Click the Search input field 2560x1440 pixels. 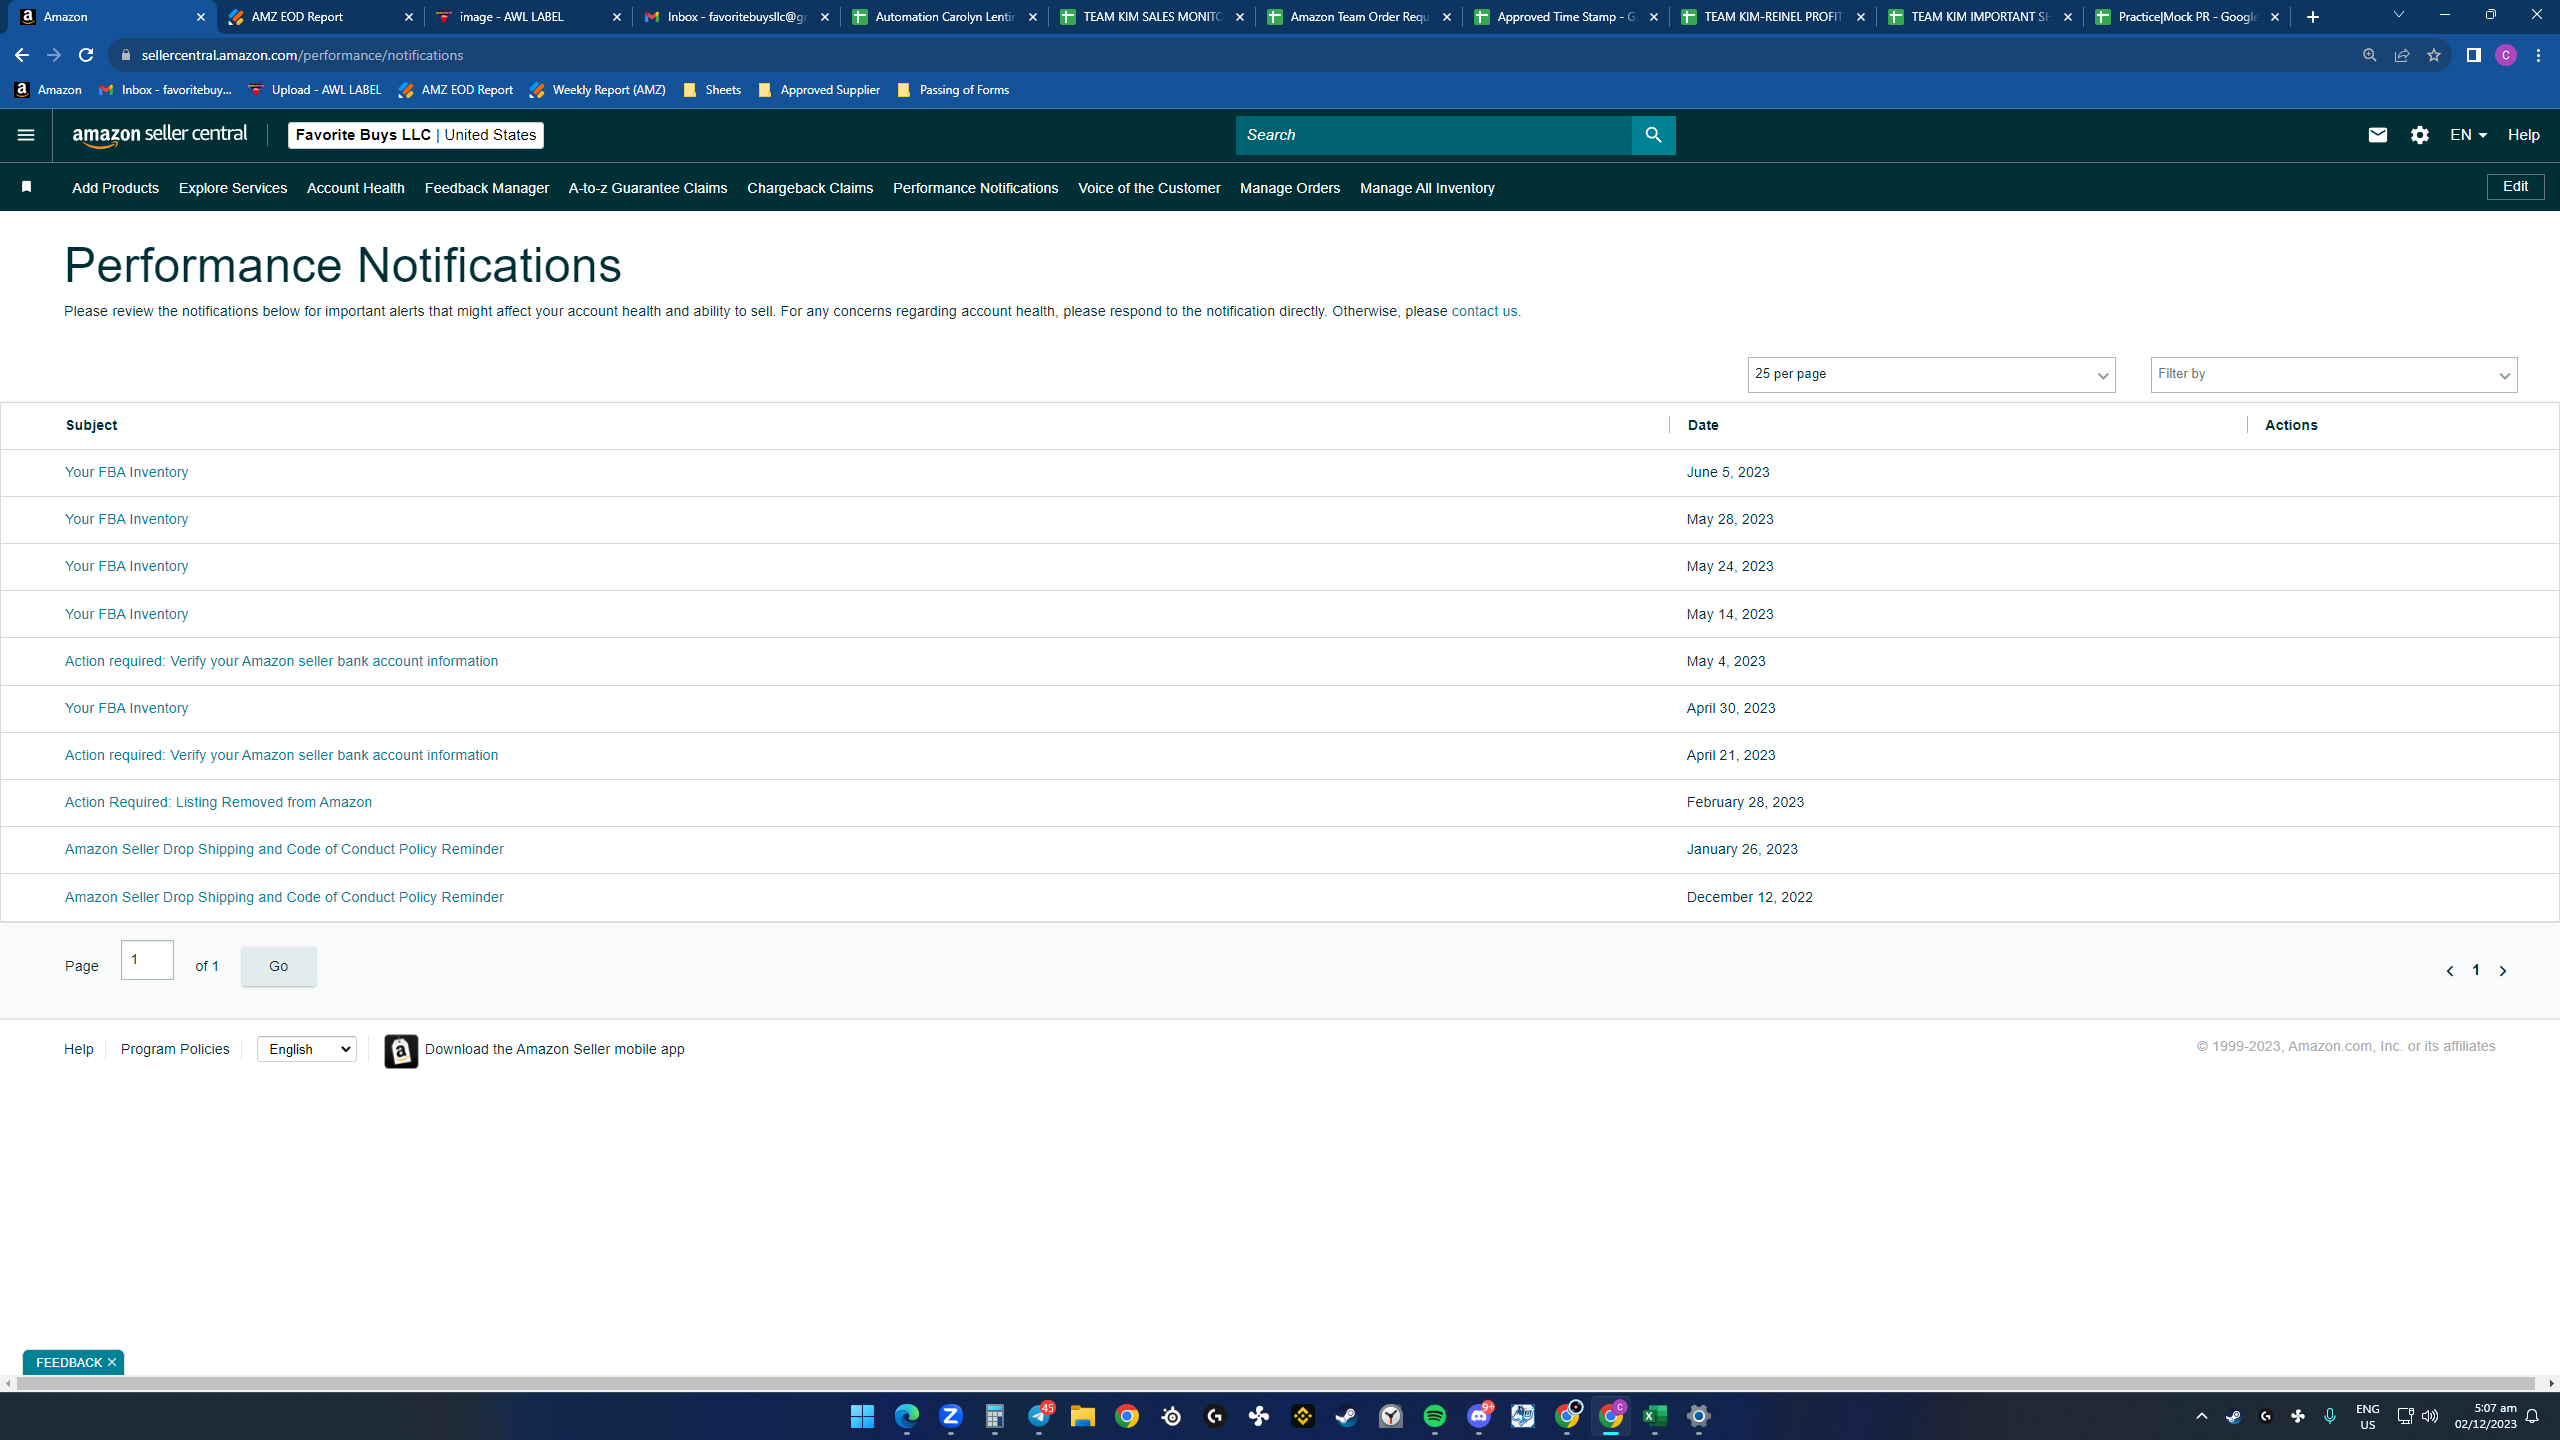tap(1433, 135)
